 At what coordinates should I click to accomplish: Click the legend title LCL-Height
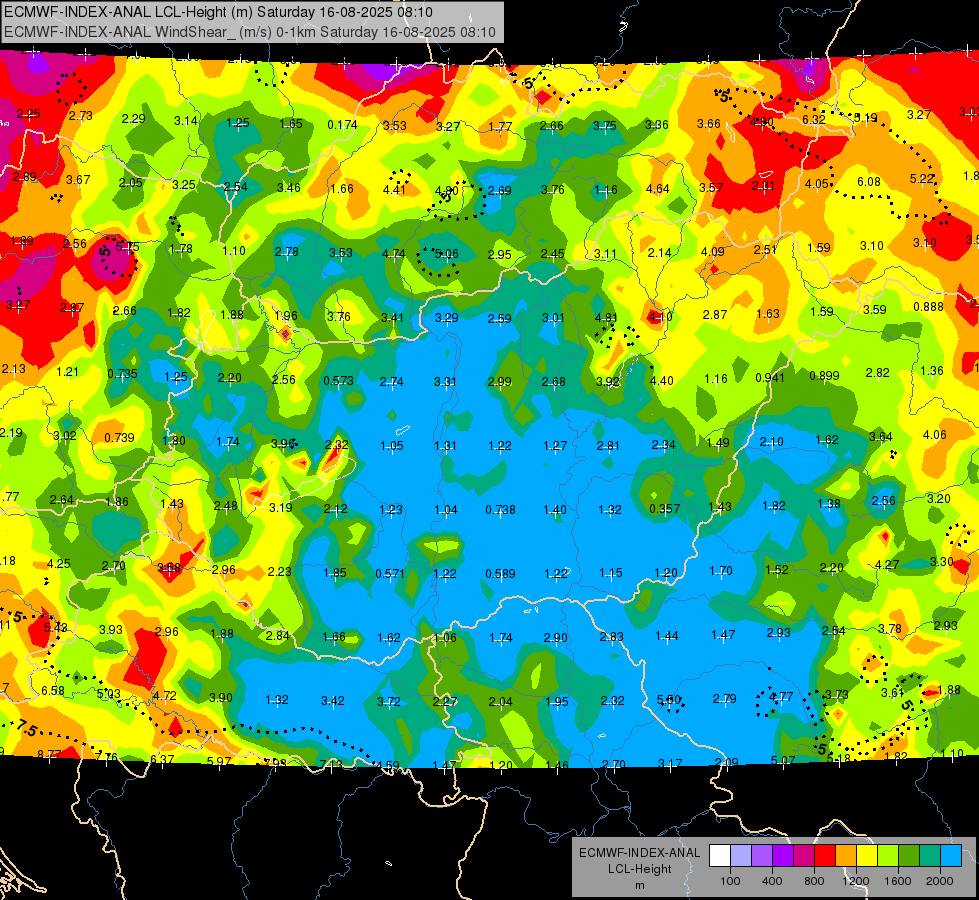[639, 869]
